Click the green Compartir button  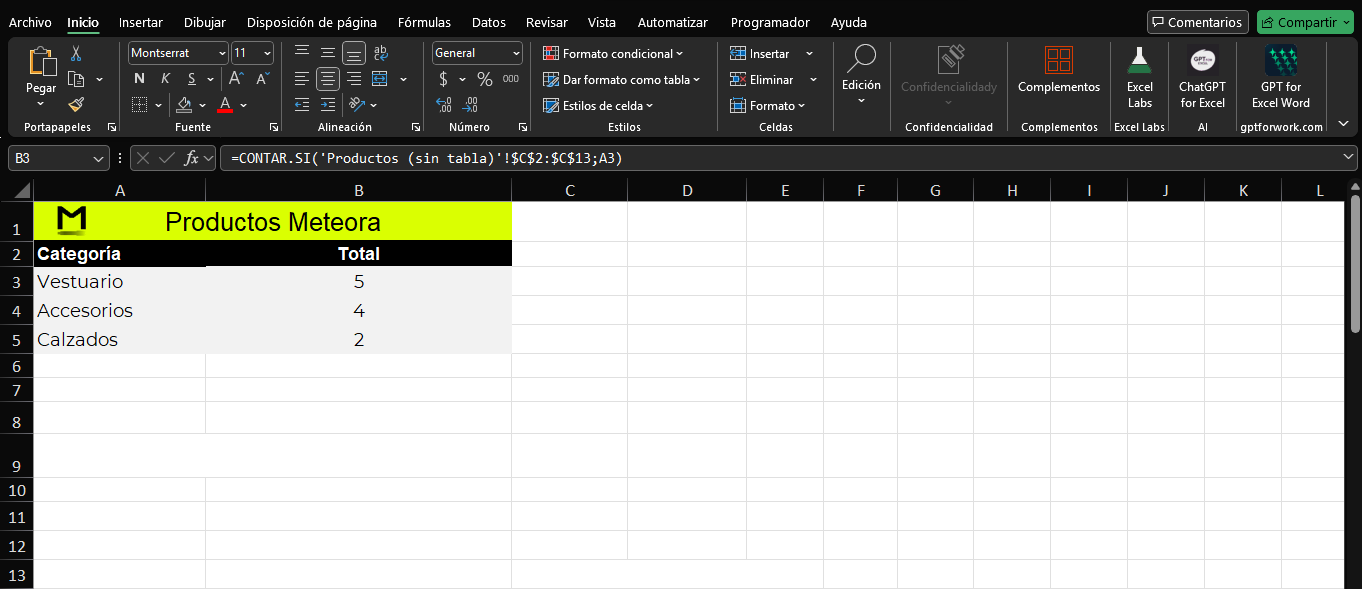(x=1304, y=22)
